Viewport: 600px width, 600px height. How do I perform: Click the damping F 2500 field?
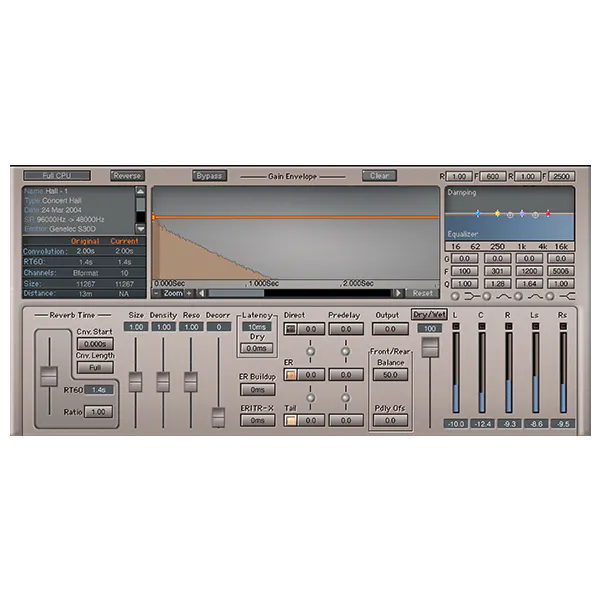tap(561, 176)
